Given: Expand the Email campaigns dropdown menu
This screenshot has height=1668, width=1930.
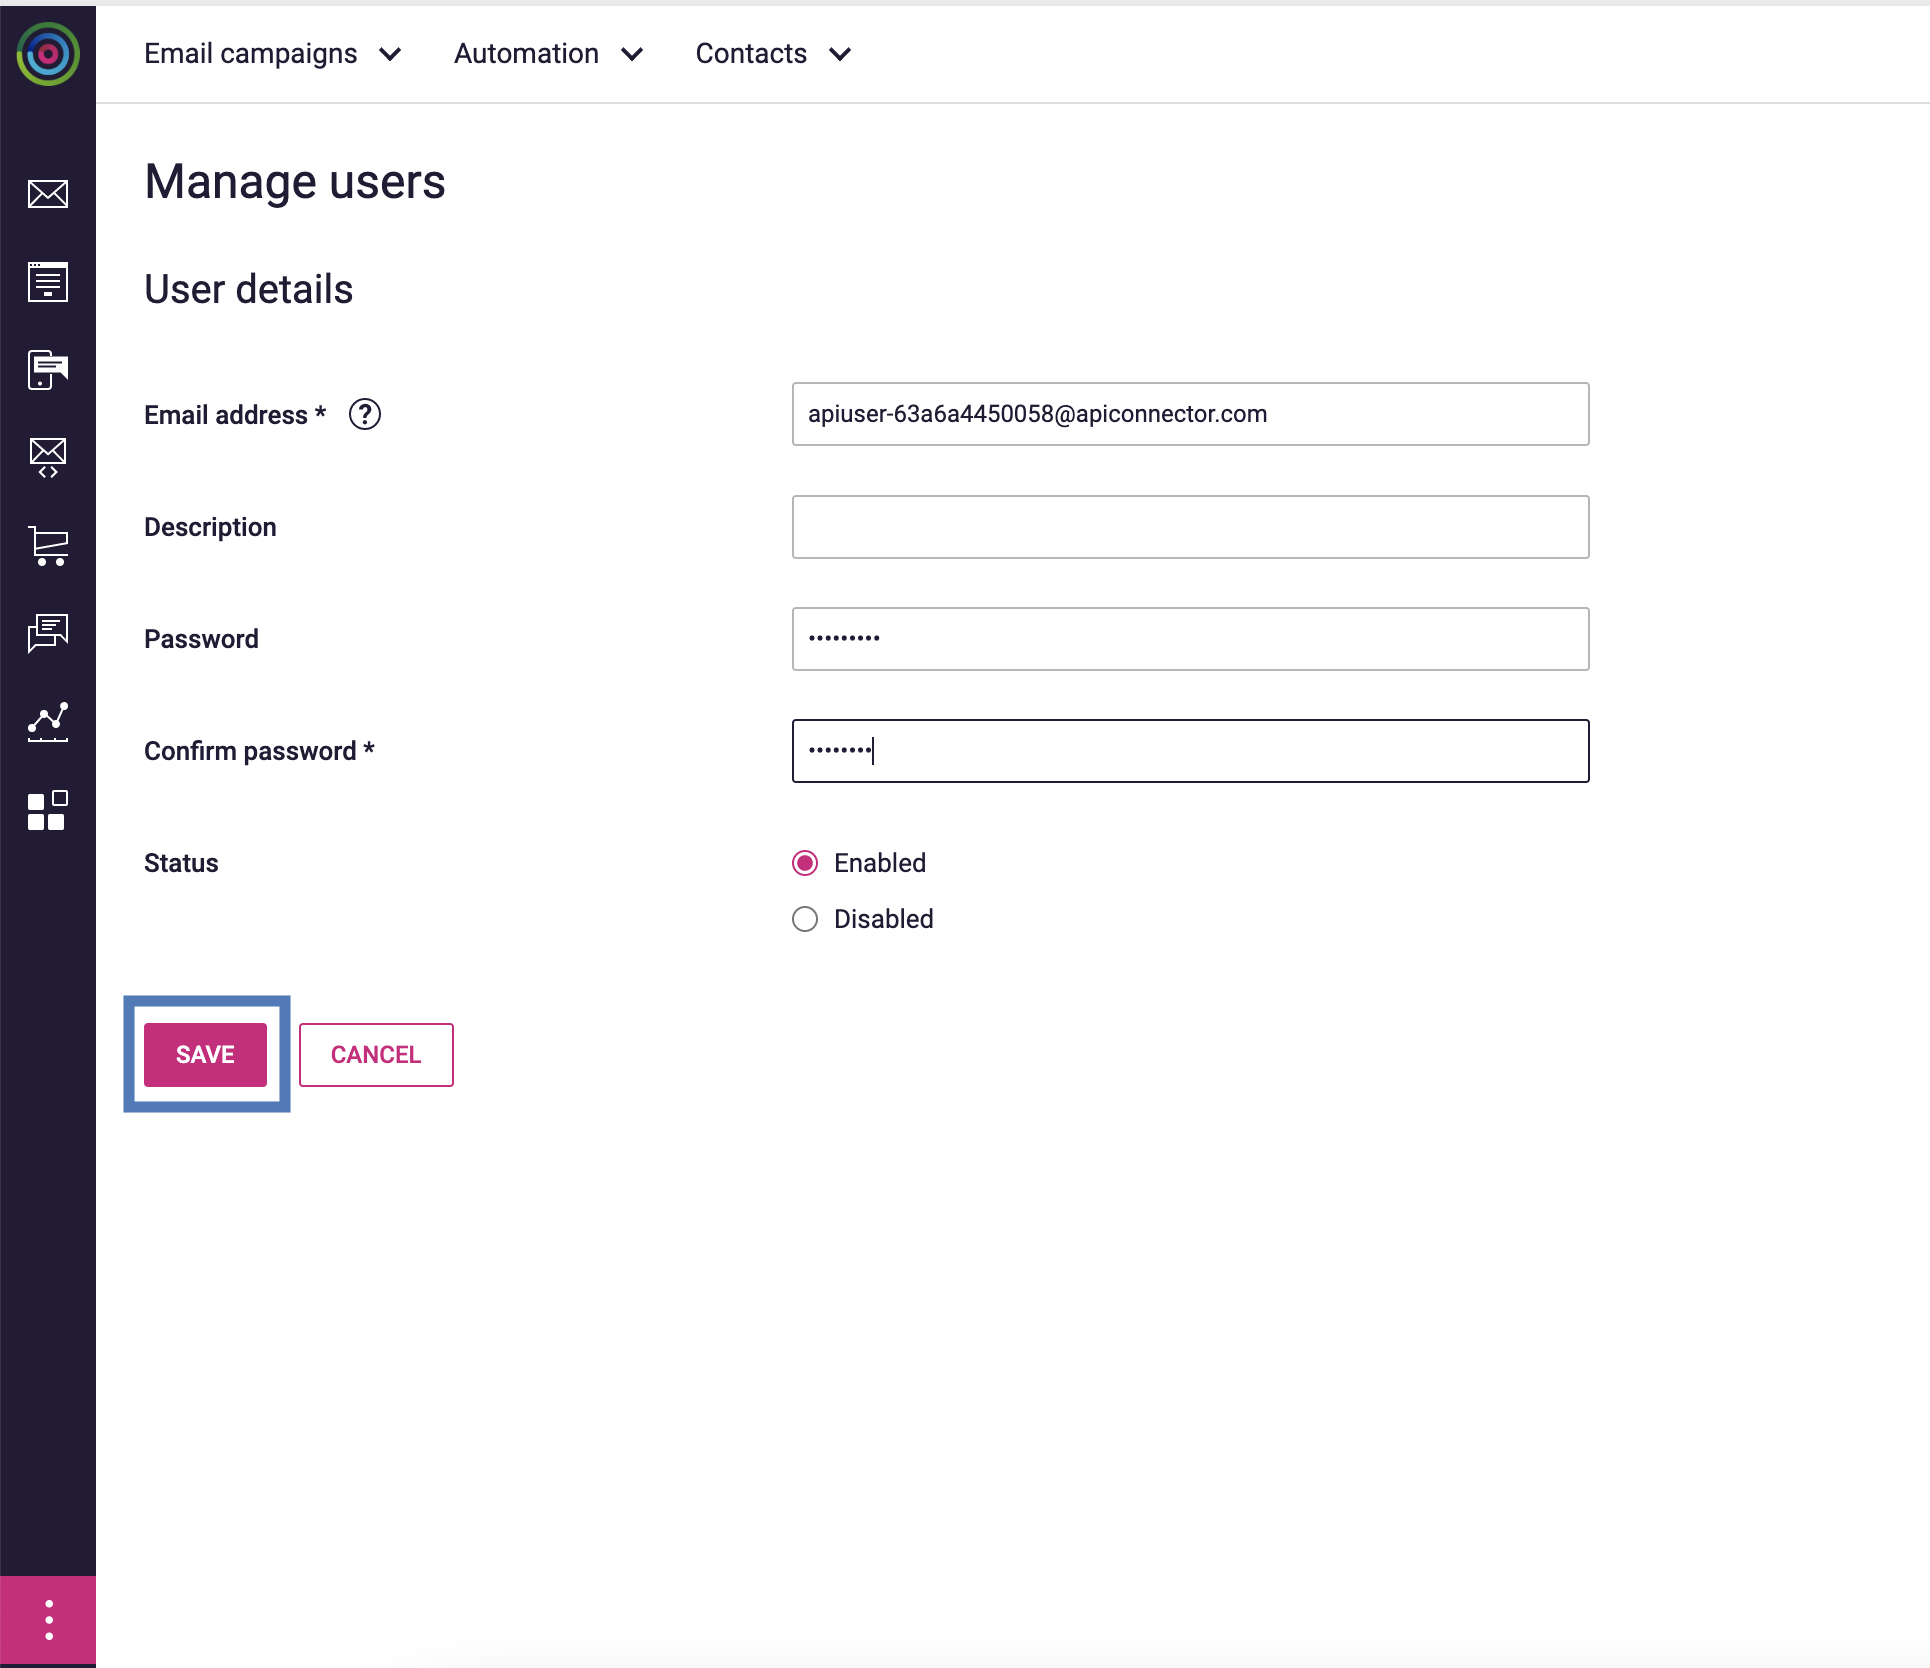Looking at the screenshot, I should point(272,54).
